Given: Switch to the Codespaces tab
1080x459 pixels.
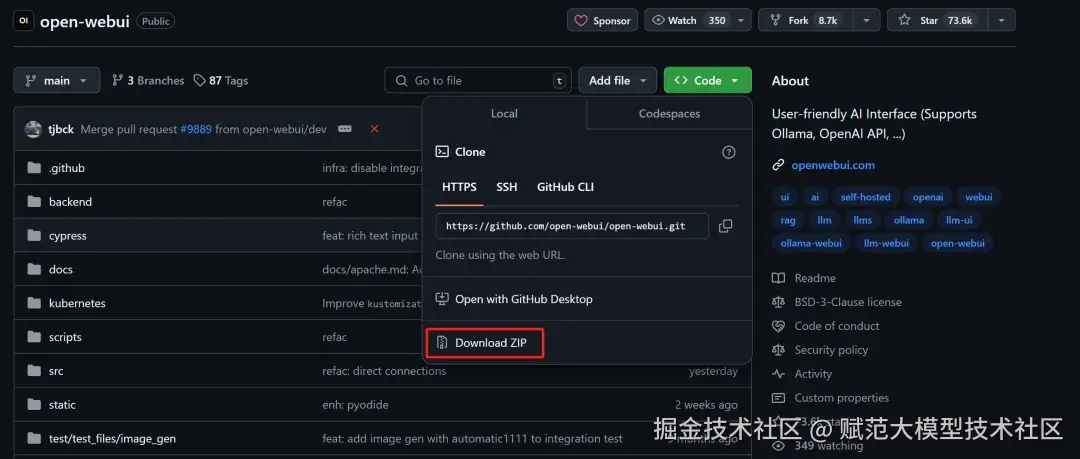Looking at the screenshot, I should coord(669,114).
